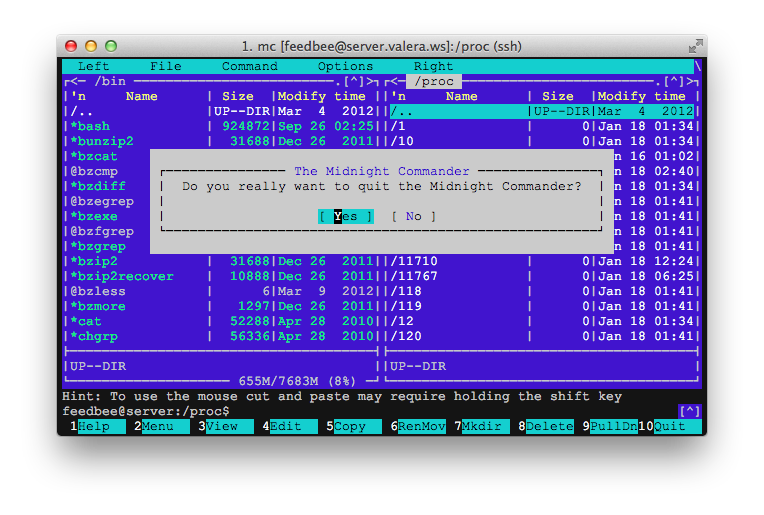This screenshot has height=515, width=764.
Task: Select the *bzip2recover file entry
Action: [221, 276]
